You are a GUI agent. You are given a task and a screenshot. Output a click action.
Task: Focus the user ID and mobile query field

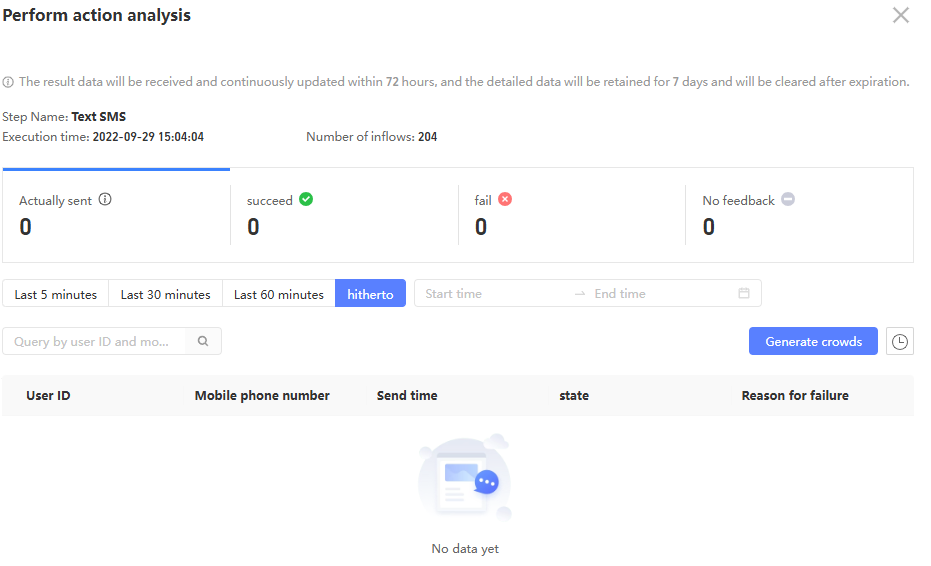point(98,341)
